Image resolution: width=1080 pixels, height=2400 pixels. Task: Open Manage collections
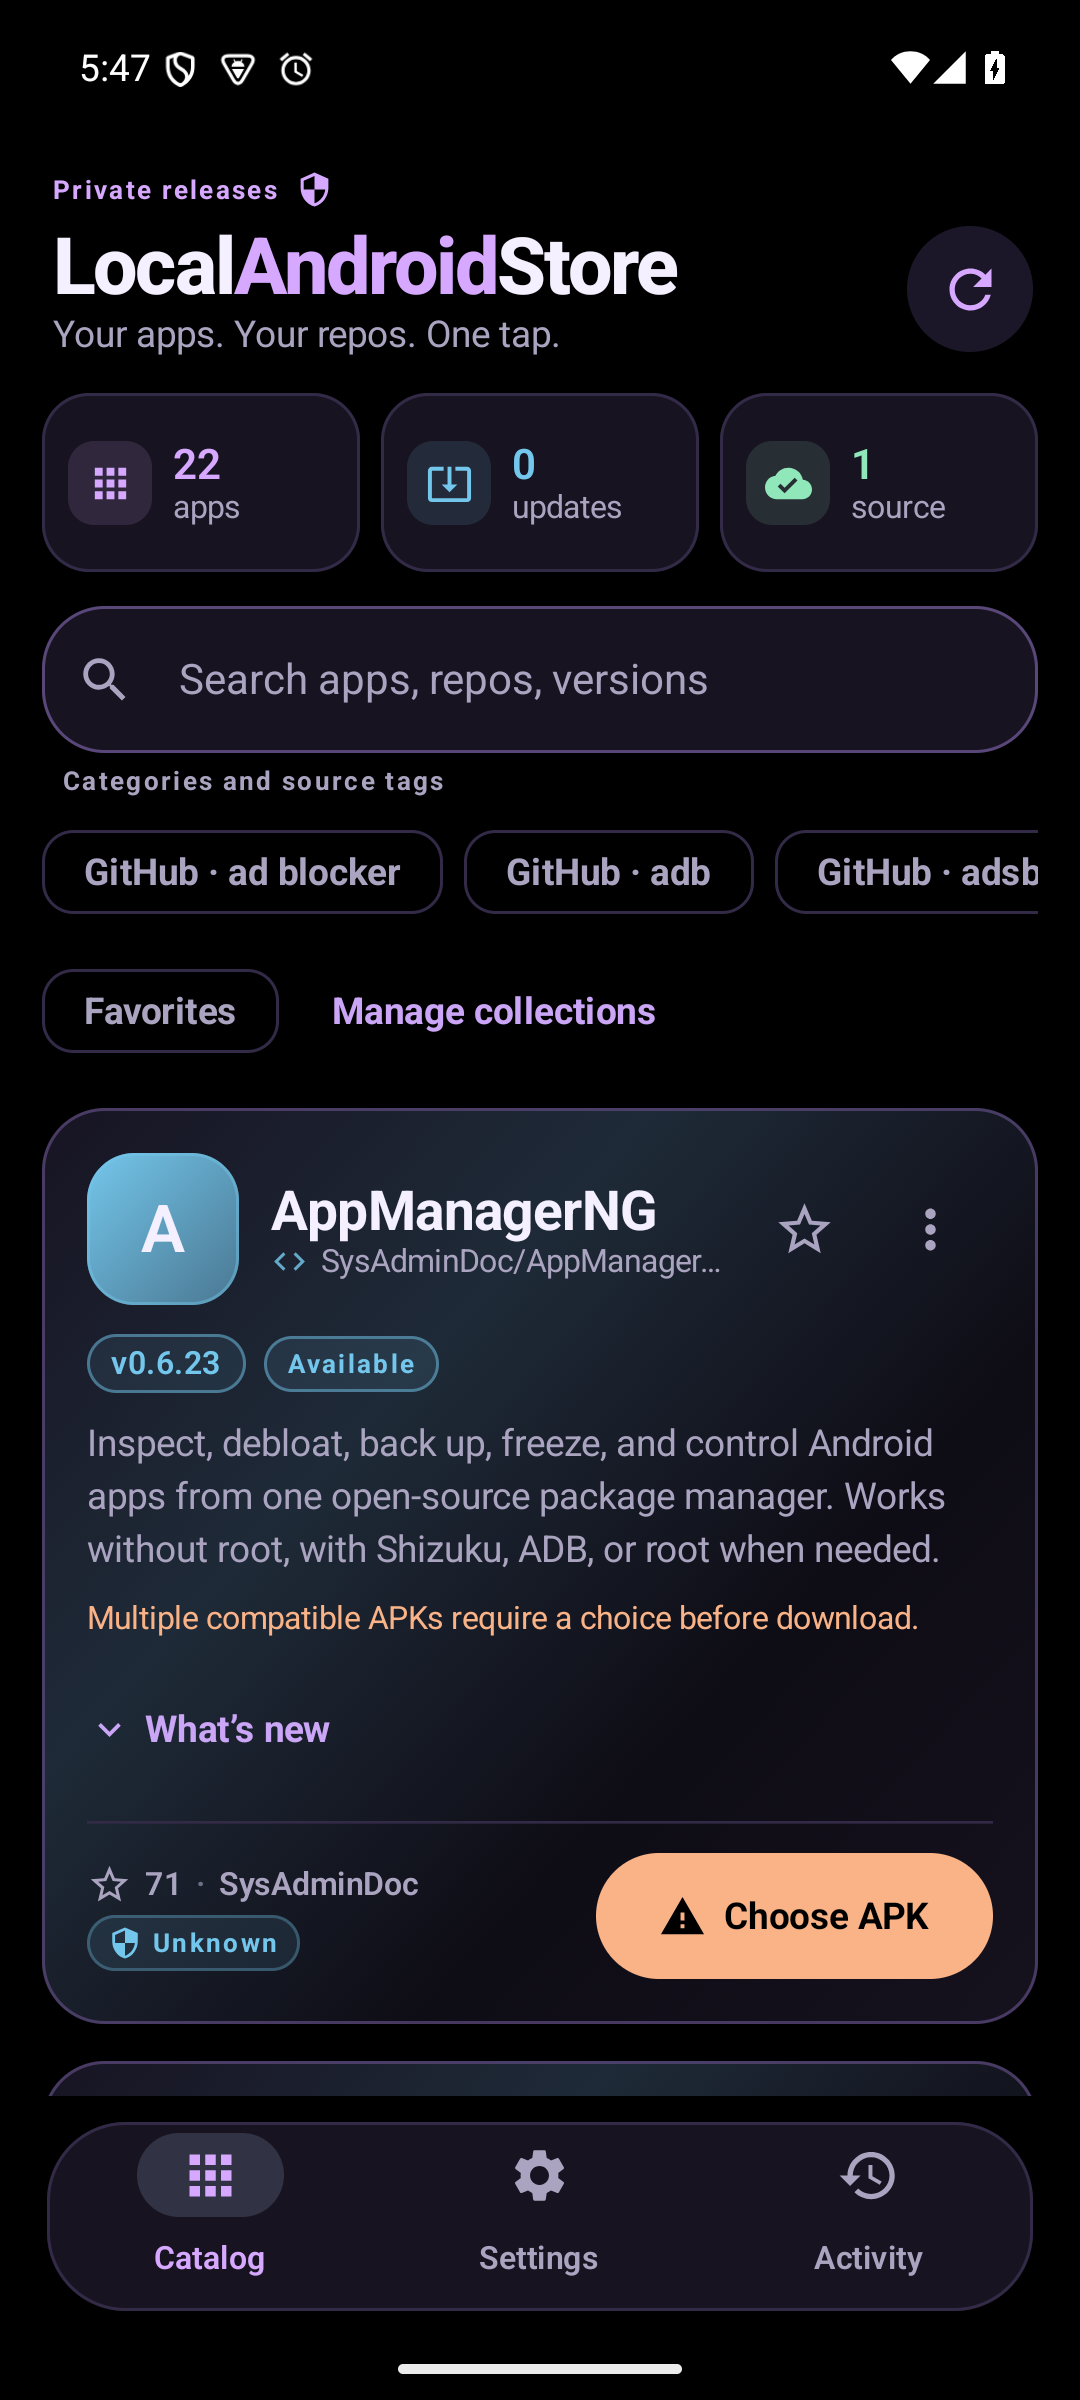click(x=494, y=1011)
